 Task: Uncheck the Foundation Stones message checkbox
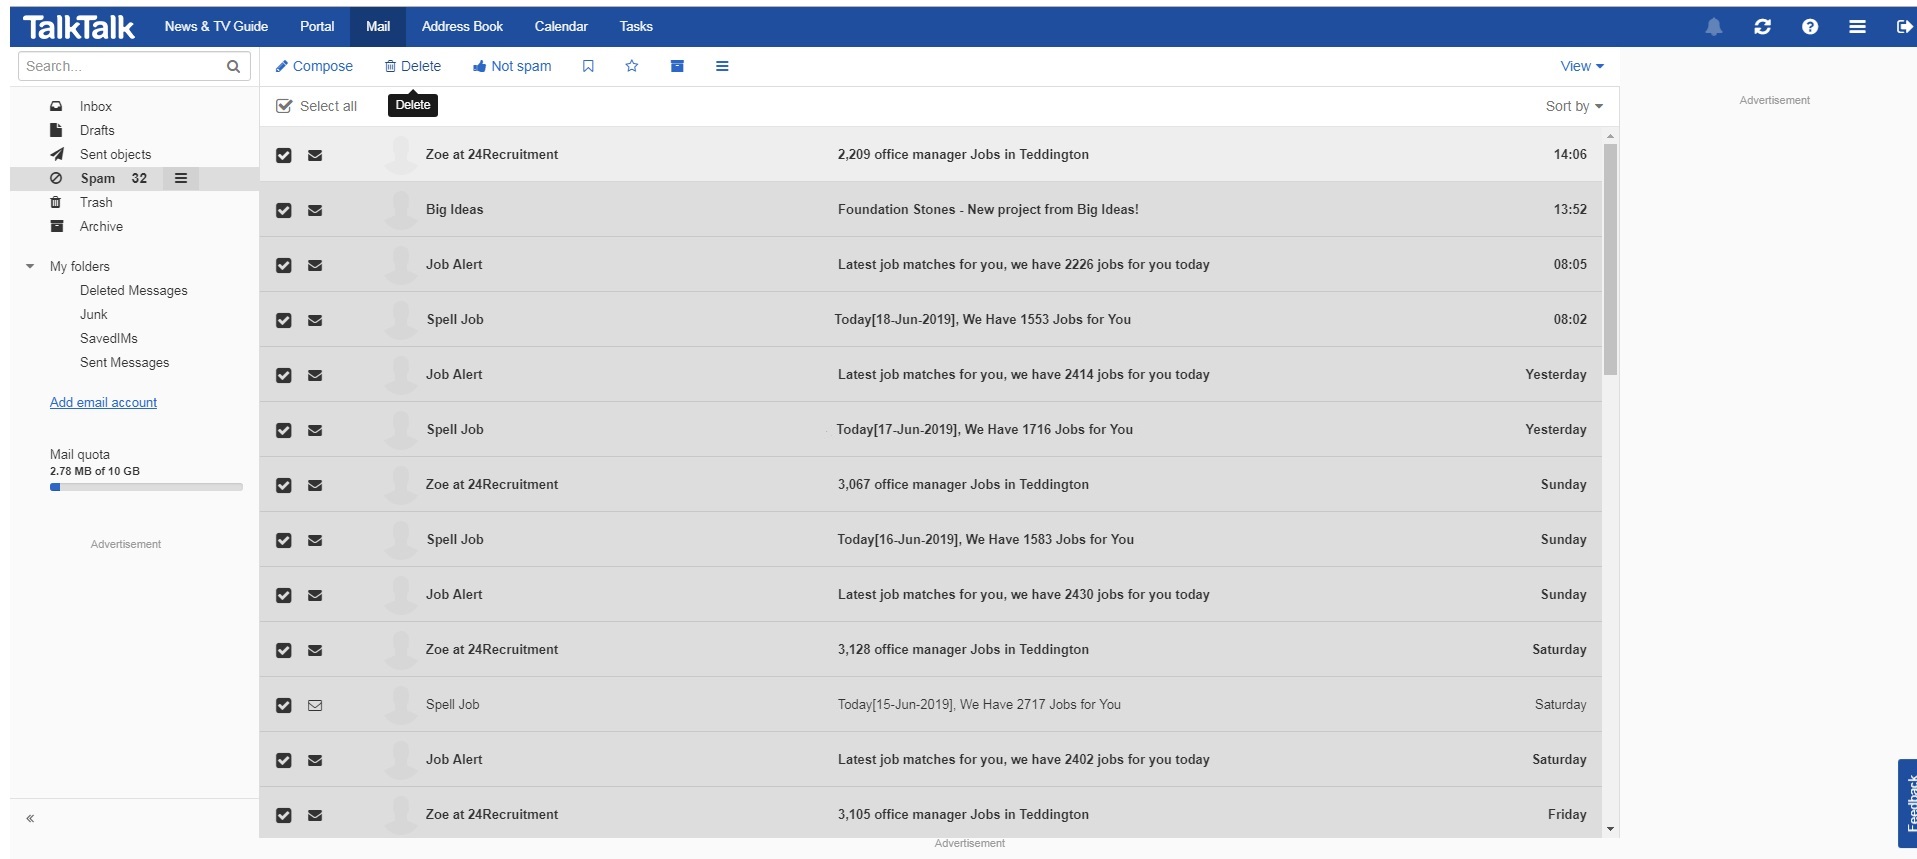point(284,210)
